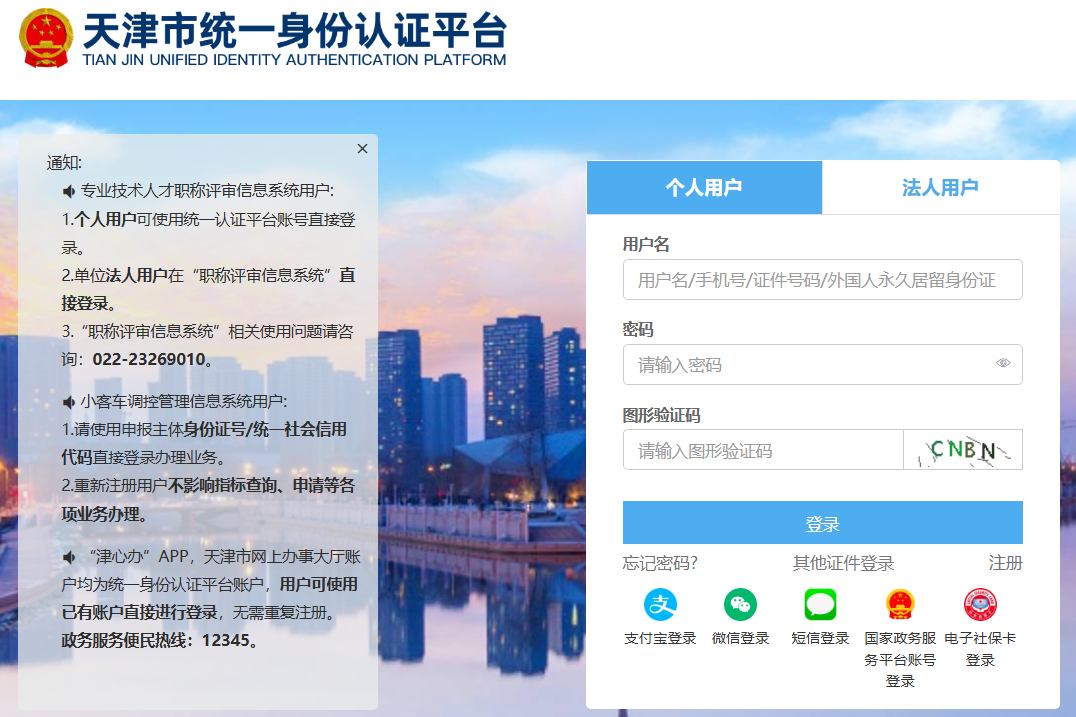
Task: Close the 通知 notice panel
Action: [362, 149]
